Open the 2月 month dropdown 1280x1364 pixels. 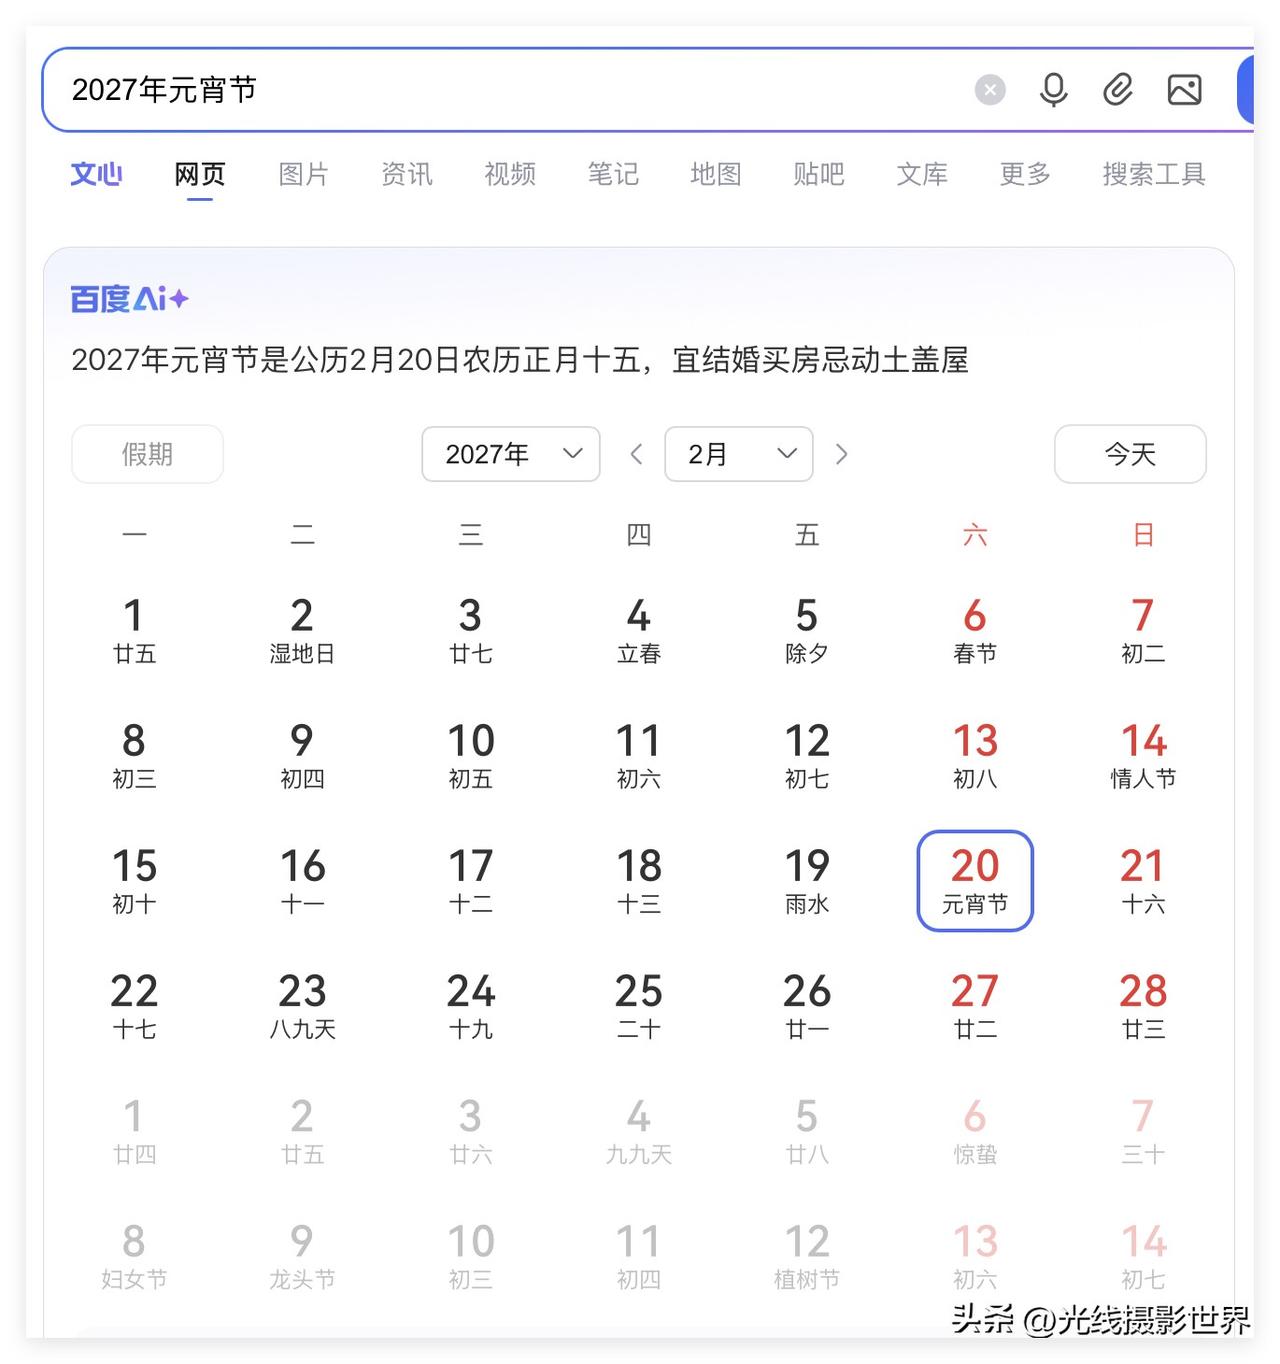tap(739, 454)
